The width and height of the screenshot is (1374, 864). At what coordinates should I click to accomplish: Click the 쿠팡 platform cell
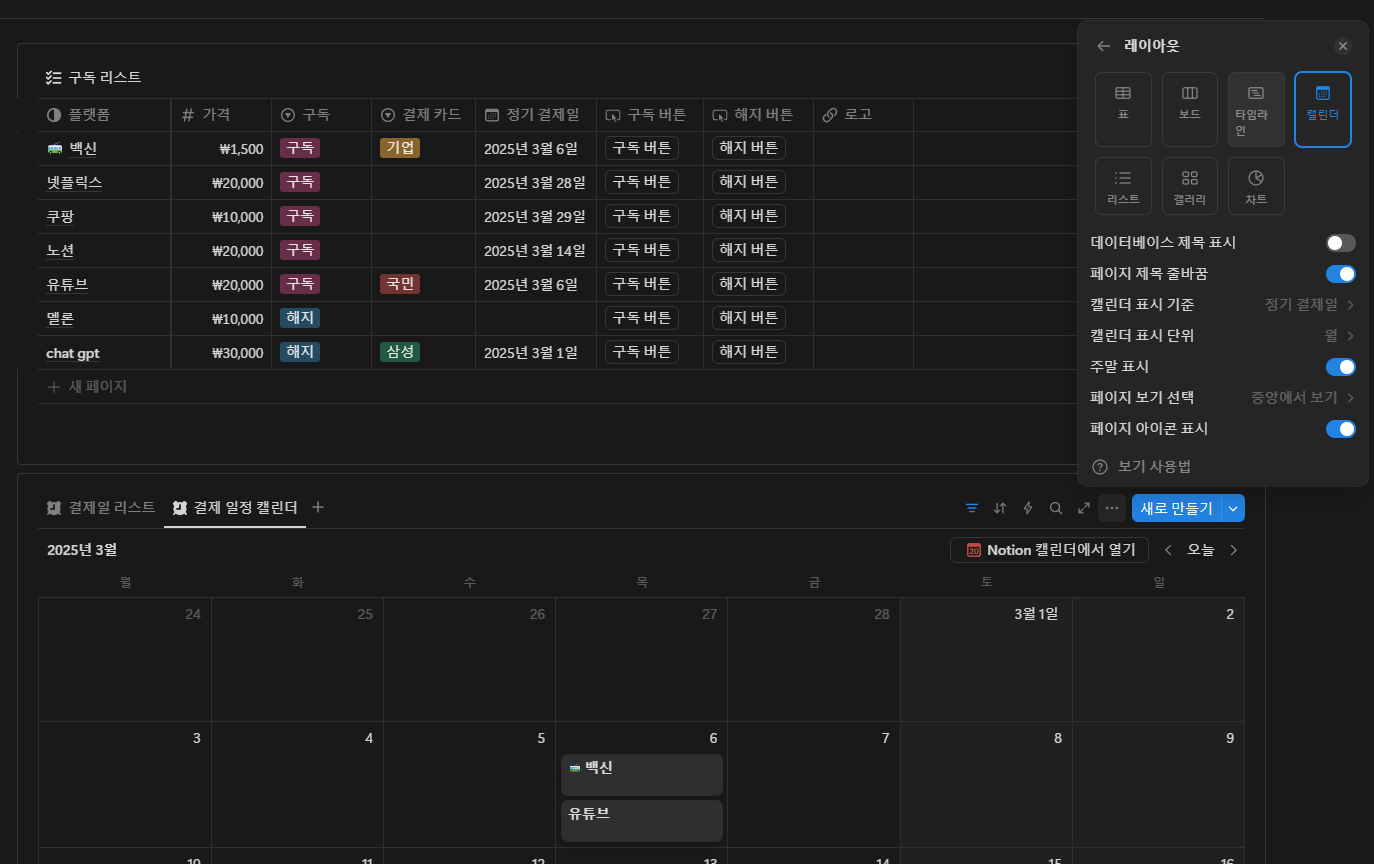tap(104, 216)
